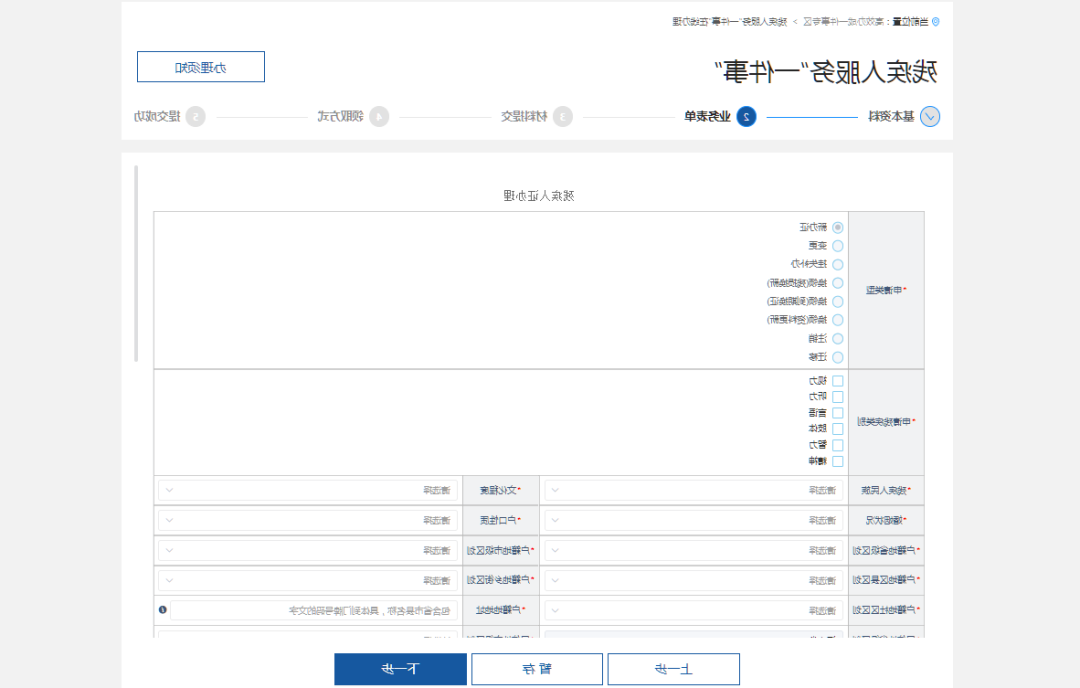1080x688 pixels.
Task: Open the 户籍地市级区划 dropdown
Action: click(x=308, y=551)
